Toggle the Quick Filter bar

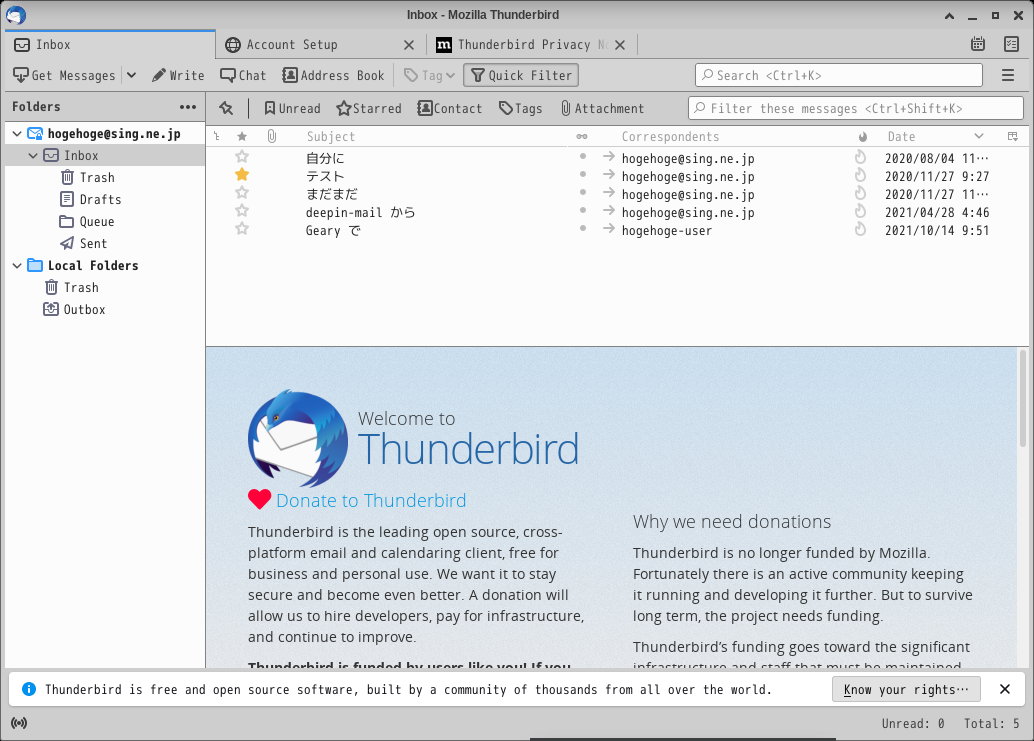click(521, 75)
